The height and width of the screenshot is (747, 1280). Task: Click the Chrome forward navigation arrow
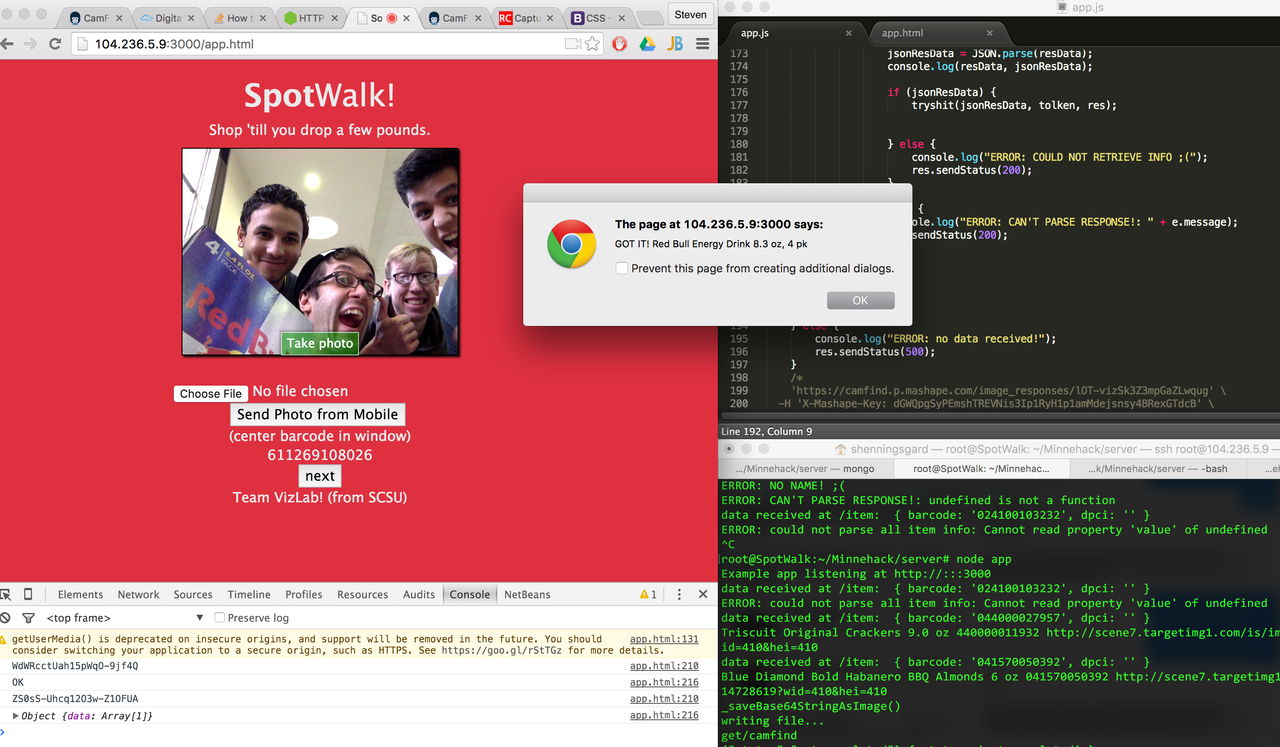point(31,44)
